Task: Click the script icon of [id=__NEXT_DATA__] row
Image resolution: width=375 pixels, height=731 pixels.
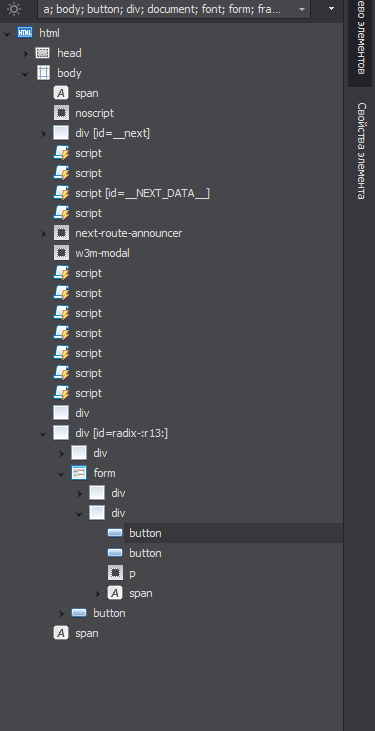Action: (61, 193)
